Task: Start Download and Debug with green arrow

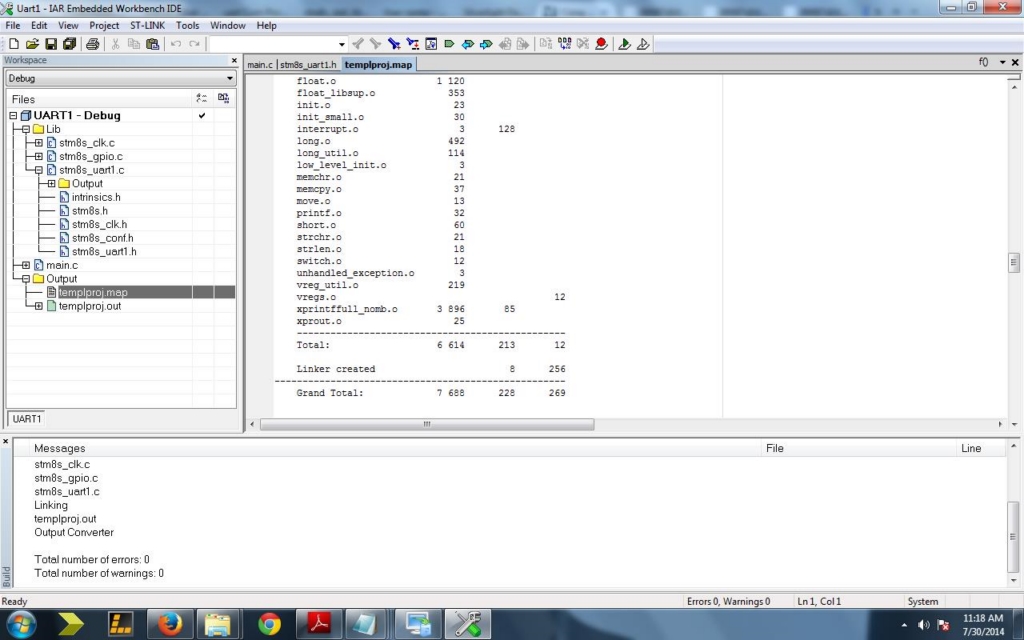Action: click(624, 44)
